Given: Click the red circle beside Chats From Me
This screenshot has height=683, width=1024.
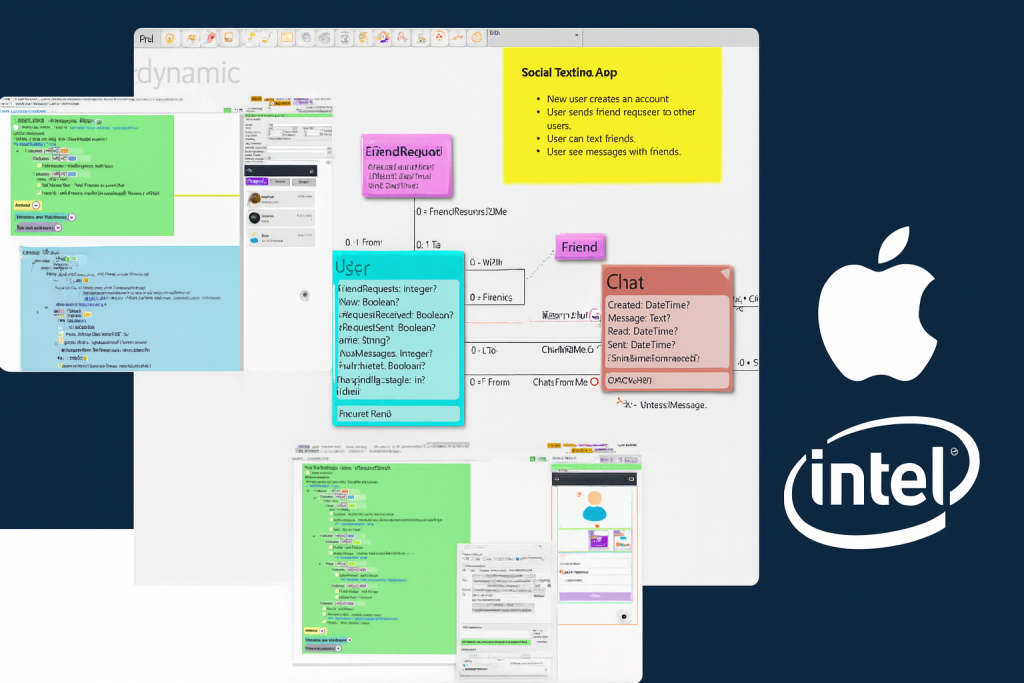Looking at the screenshot, I should (594, 382).
